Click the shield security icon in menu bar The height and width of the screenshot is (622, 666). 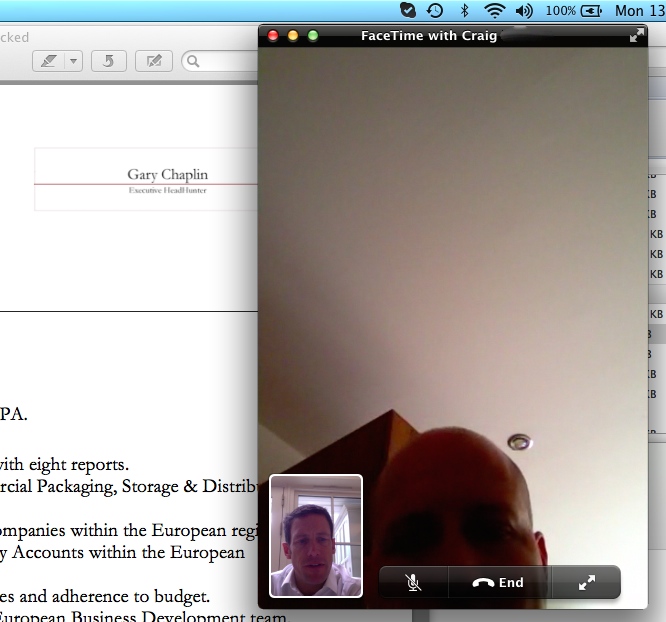coord(407,11)
